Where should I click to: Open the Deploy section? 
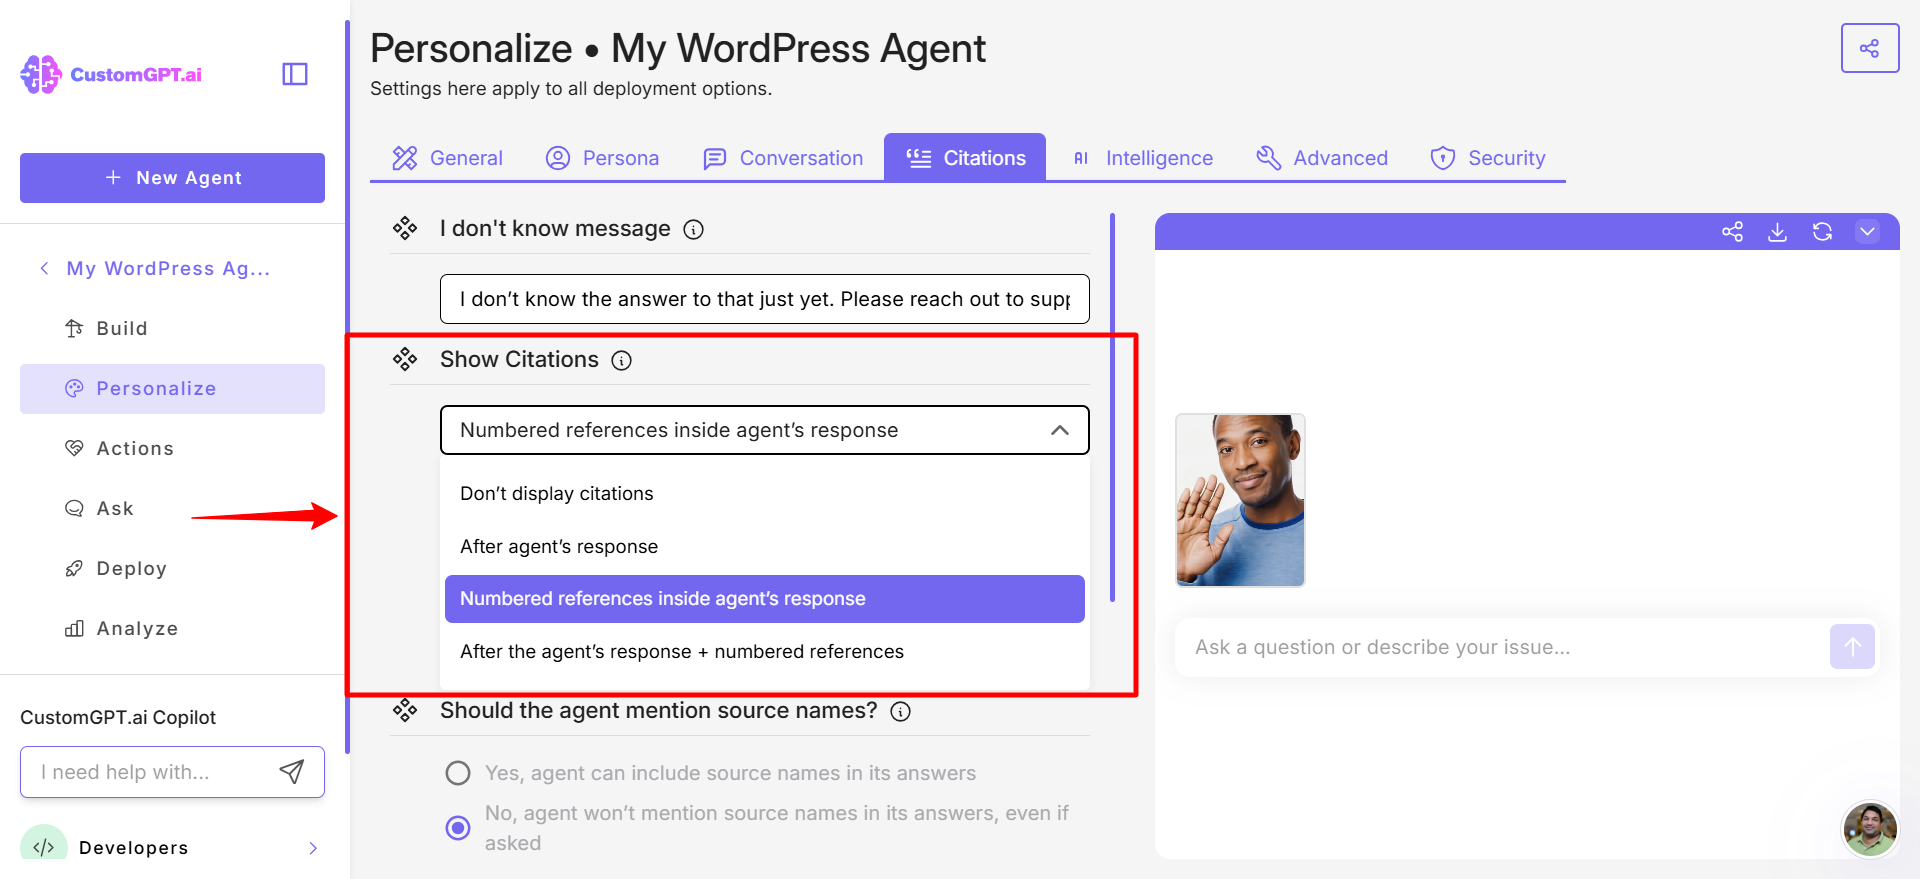(x=172, y=568)
